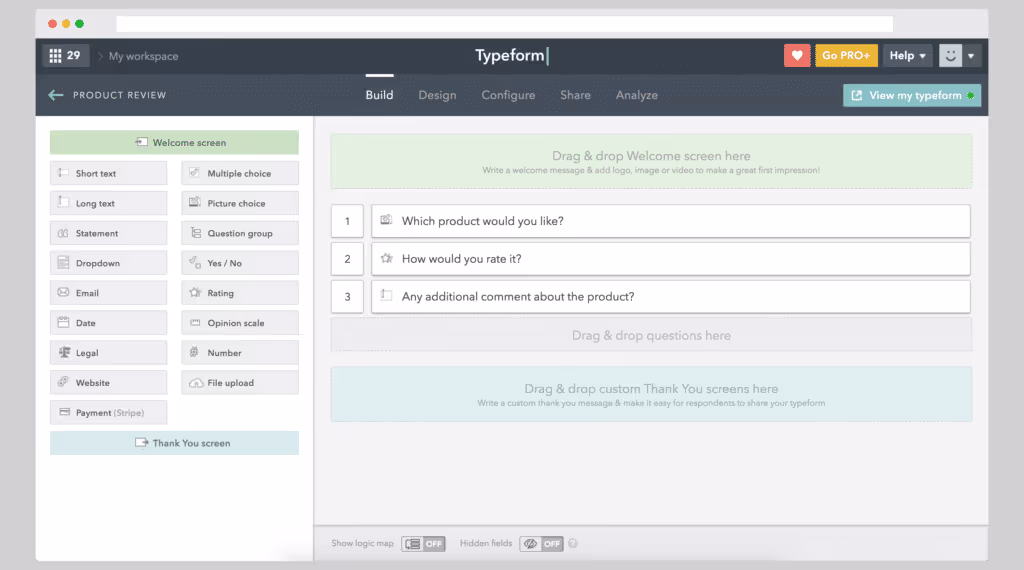The image size is (1024, 570).
Task: Select the Long text field icon
Action: tap(63, 202)
